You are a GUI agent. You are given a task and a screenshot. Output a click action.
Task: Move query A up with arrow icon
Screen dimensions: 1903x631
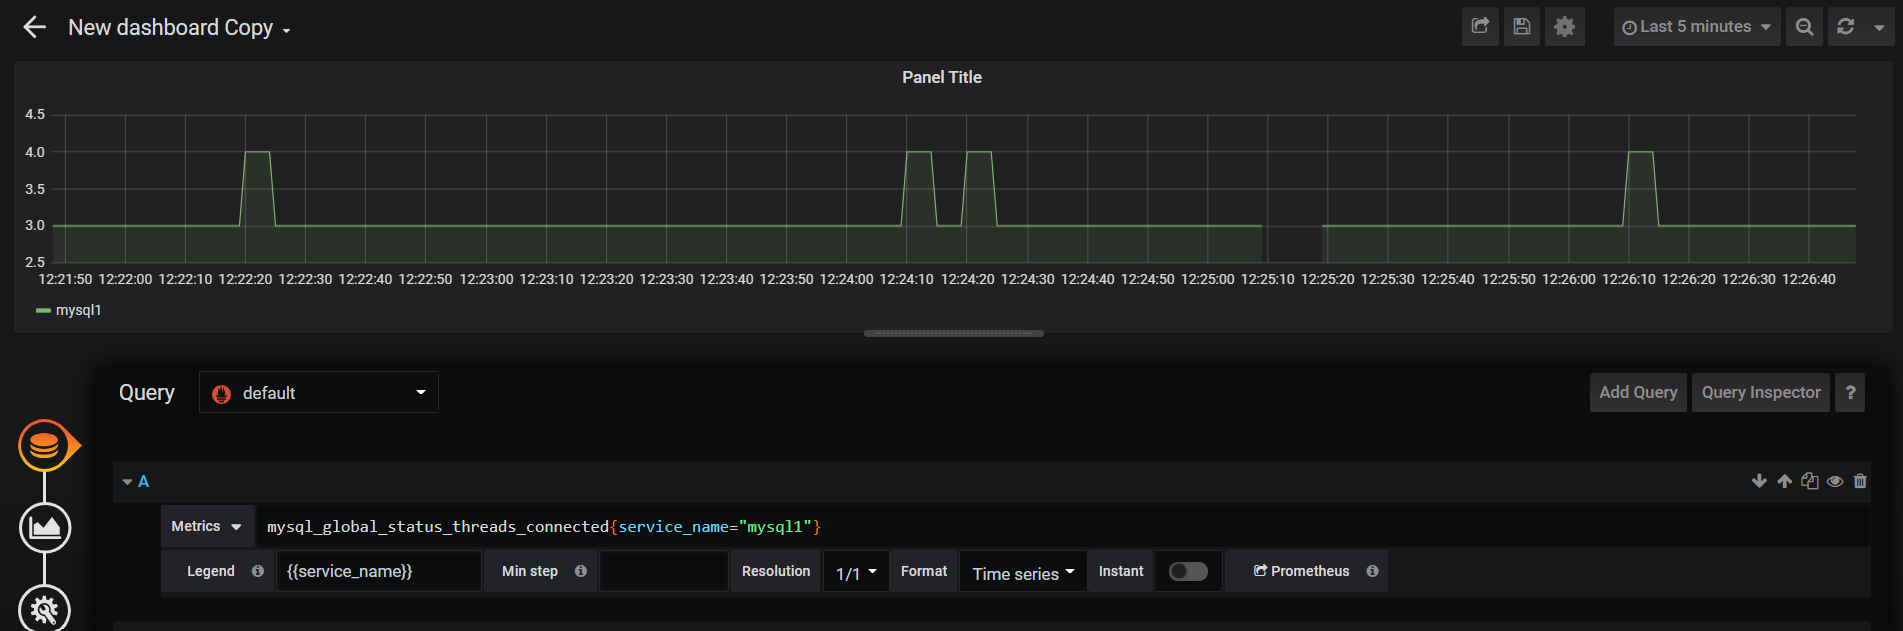coord(1784,481)
